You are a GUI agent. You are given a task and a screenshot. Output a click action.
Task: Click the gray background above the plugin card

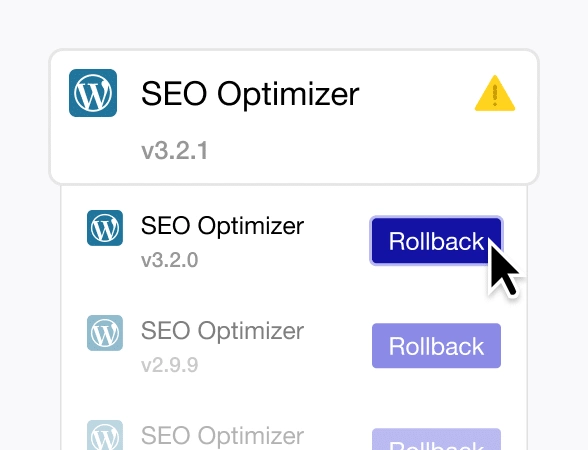tap(294, 22)
